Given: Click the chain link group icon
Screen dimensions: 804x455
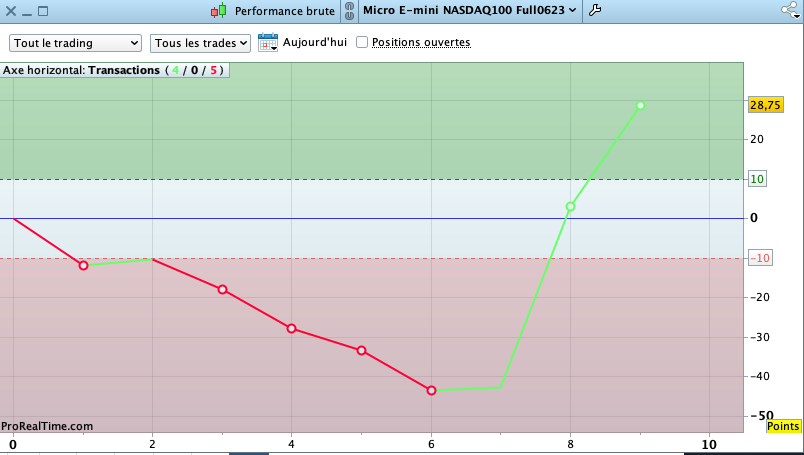Looking at the screenshot, I should tap(349, 11).
